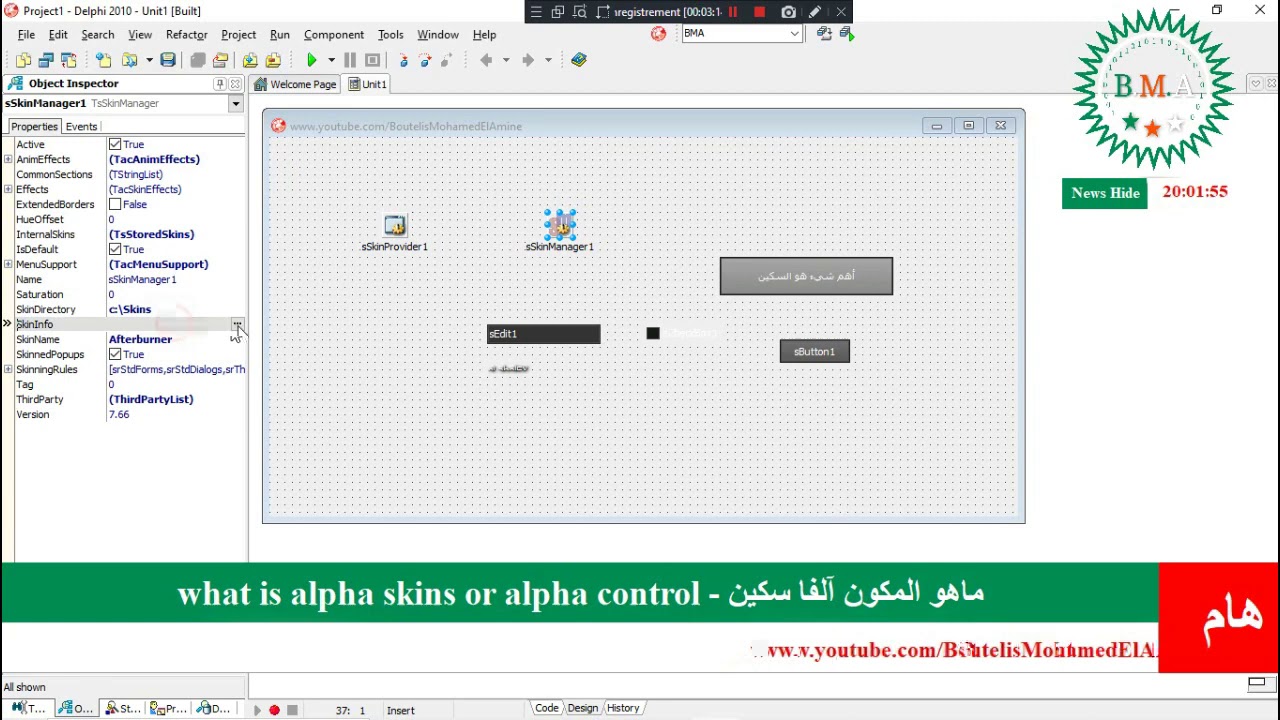Expand the SkinningRules property
Screen dimensions: 1280x720
click(8, 369)
